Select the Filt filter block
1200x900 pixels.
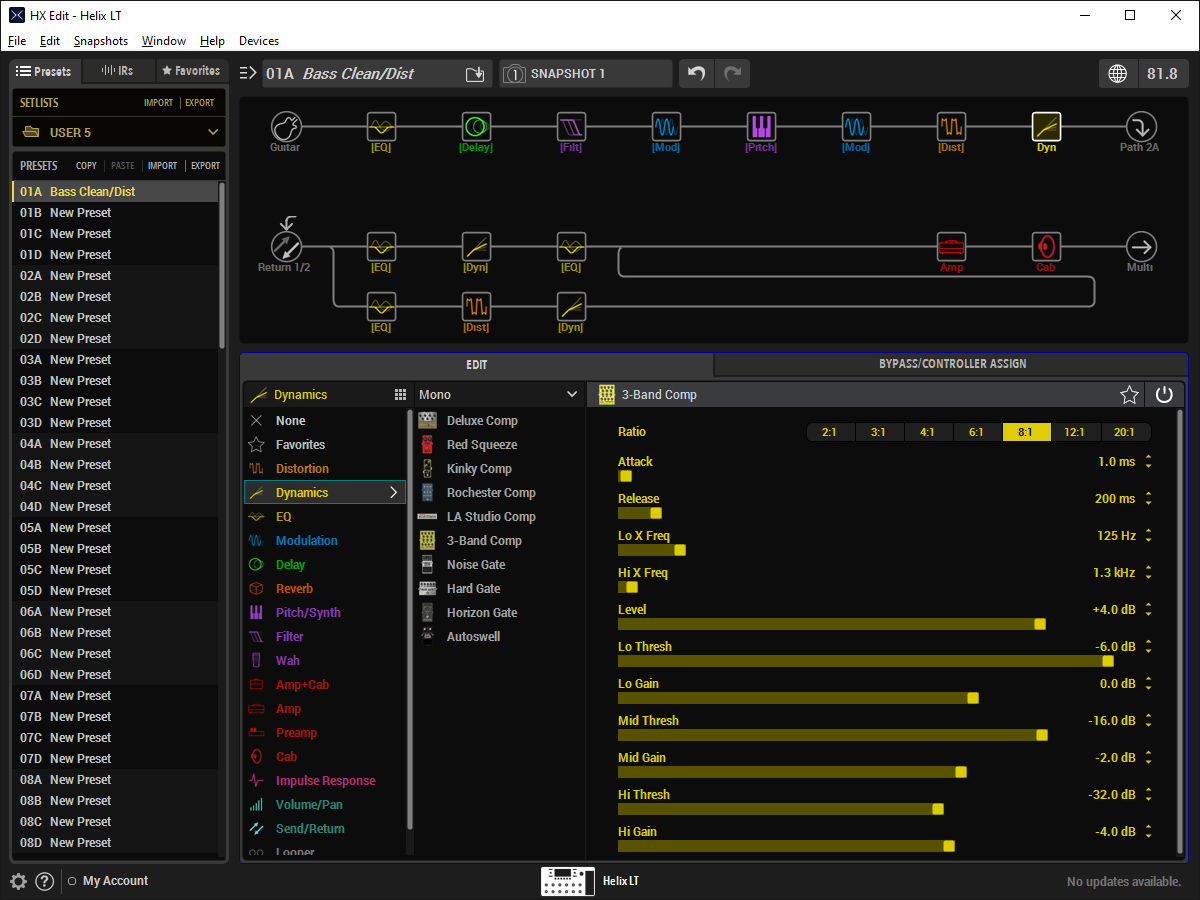(571, 127)
